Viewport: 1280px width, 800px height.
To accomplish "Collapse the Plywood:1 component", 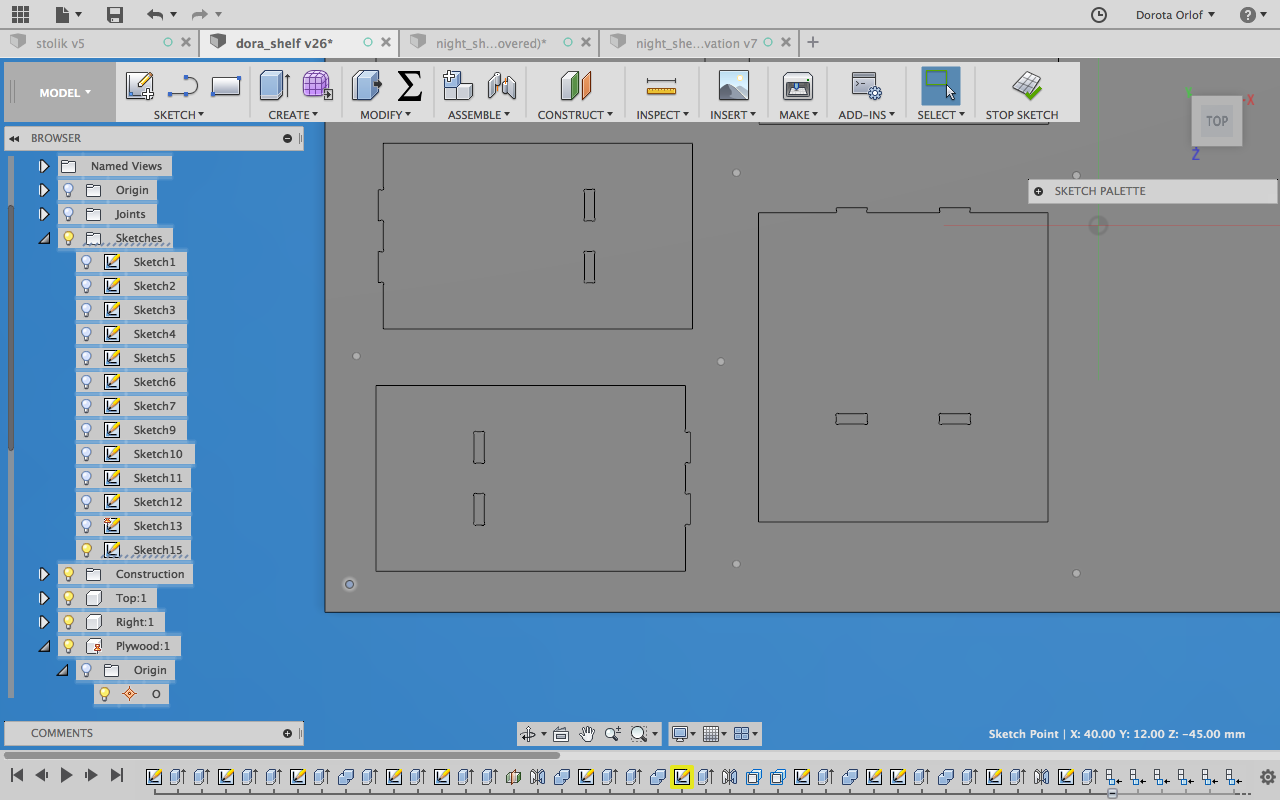I will (44, 646).
